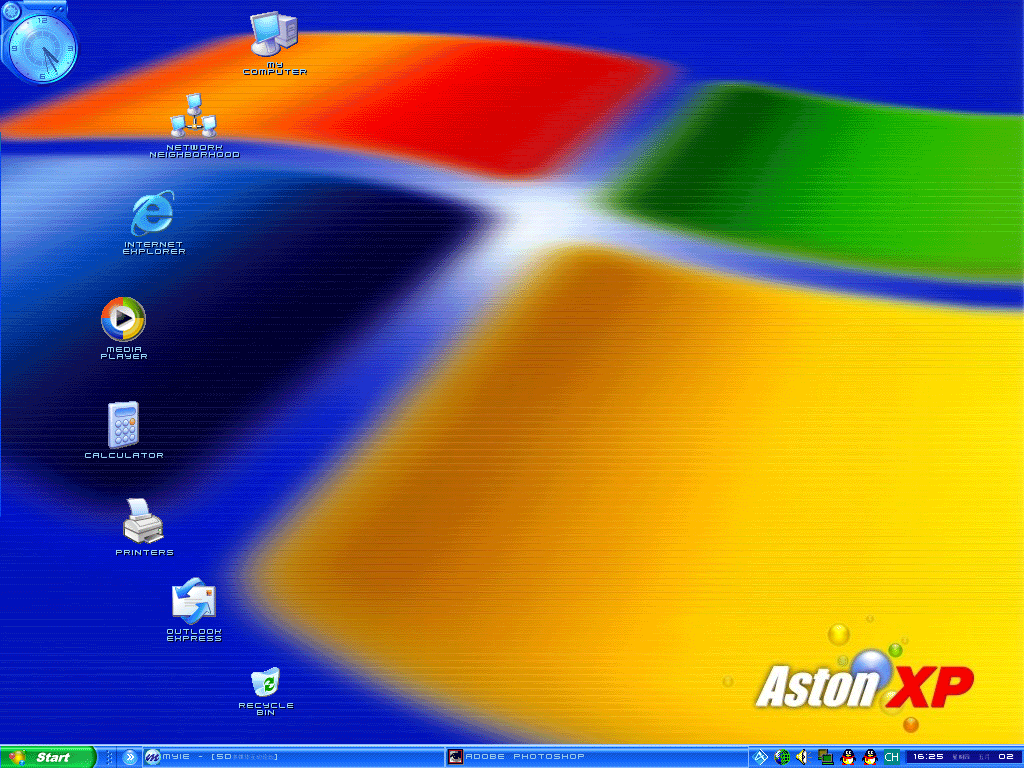1024x768 pixels.
Task: Launch Outlook Express from the desktop
Action: tap(193, 602)
